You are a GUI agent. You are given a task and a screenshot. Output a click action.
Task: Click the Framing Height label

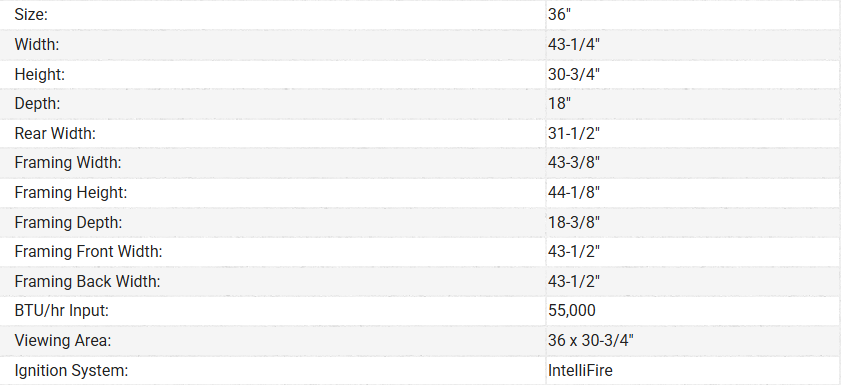click(71, 192)
